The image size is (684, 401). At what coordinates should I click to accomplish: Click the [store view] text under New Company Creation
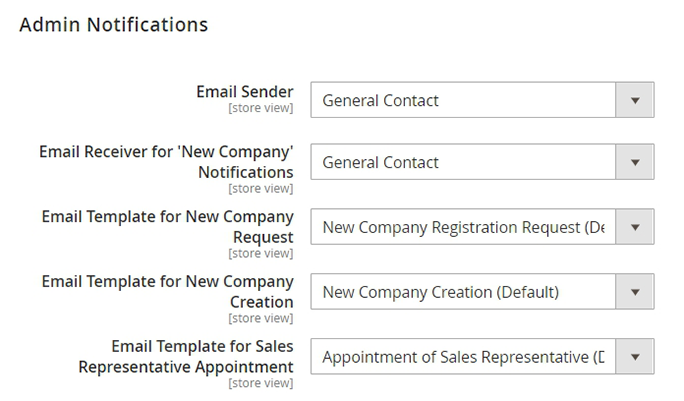click(x=261, y=318)
